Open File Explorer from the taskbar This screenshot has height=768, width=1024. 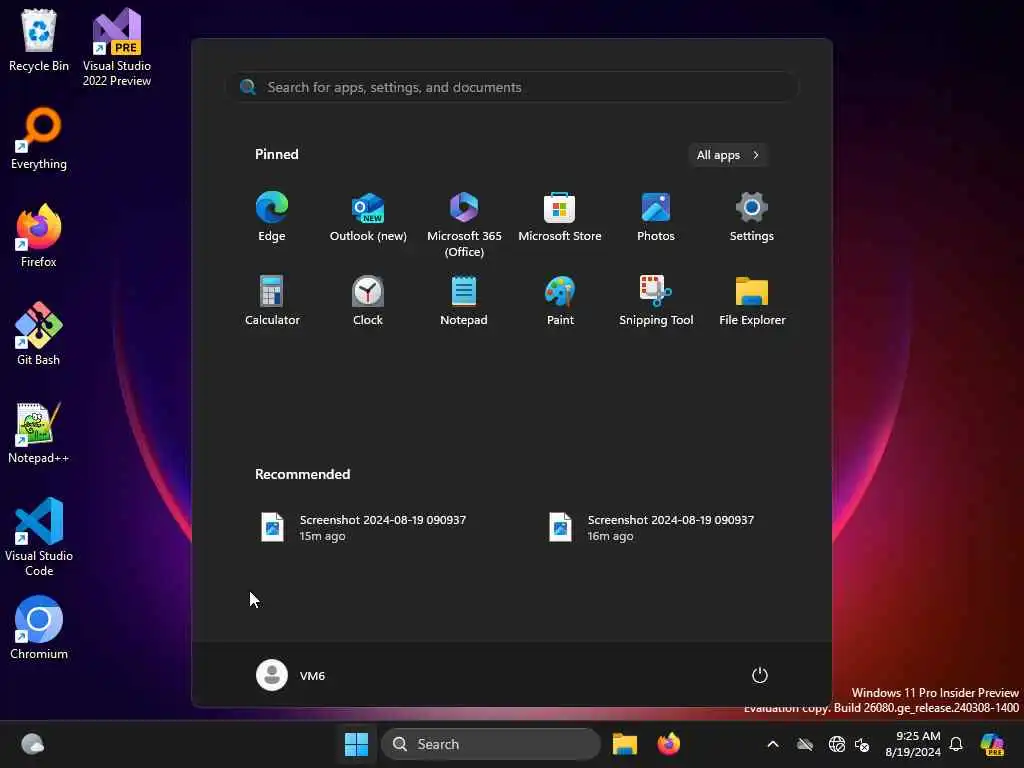tap(624, 744)
